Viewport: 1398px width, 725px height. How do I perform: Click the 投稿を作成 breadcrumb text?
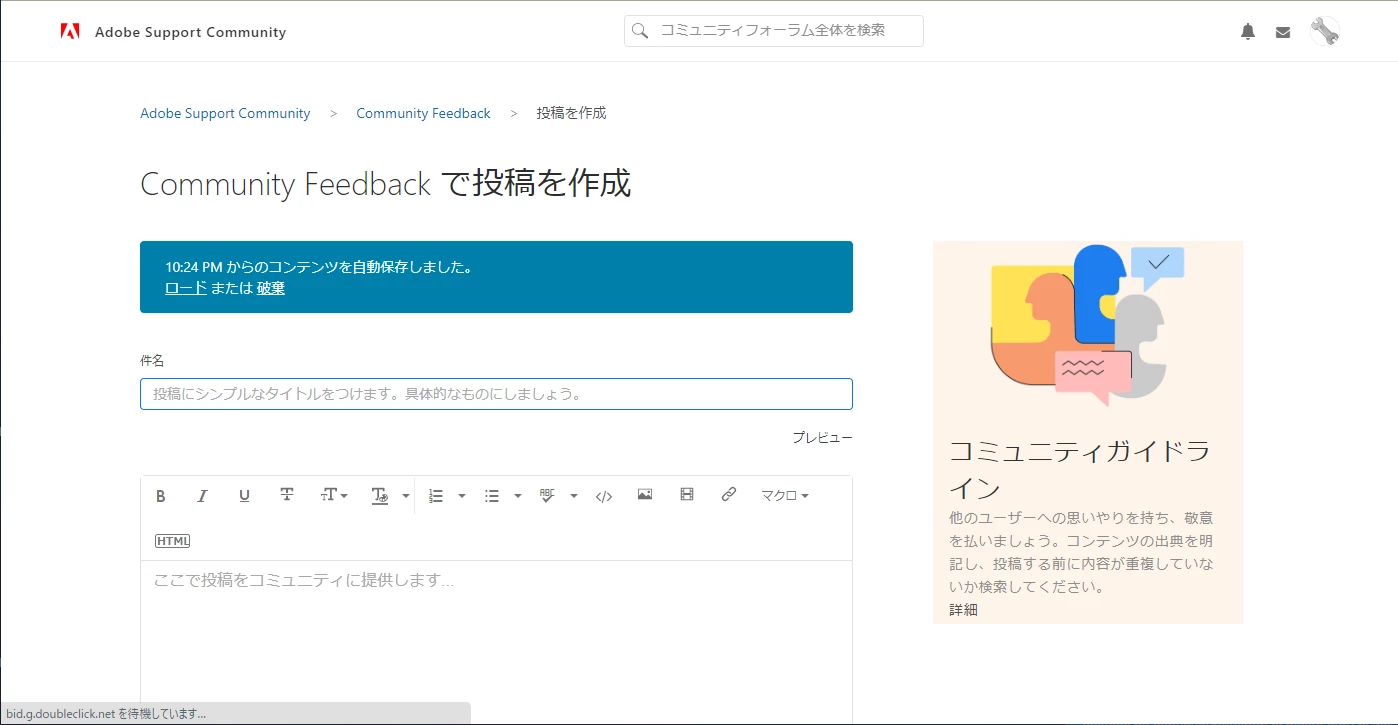tap(571, 113)
